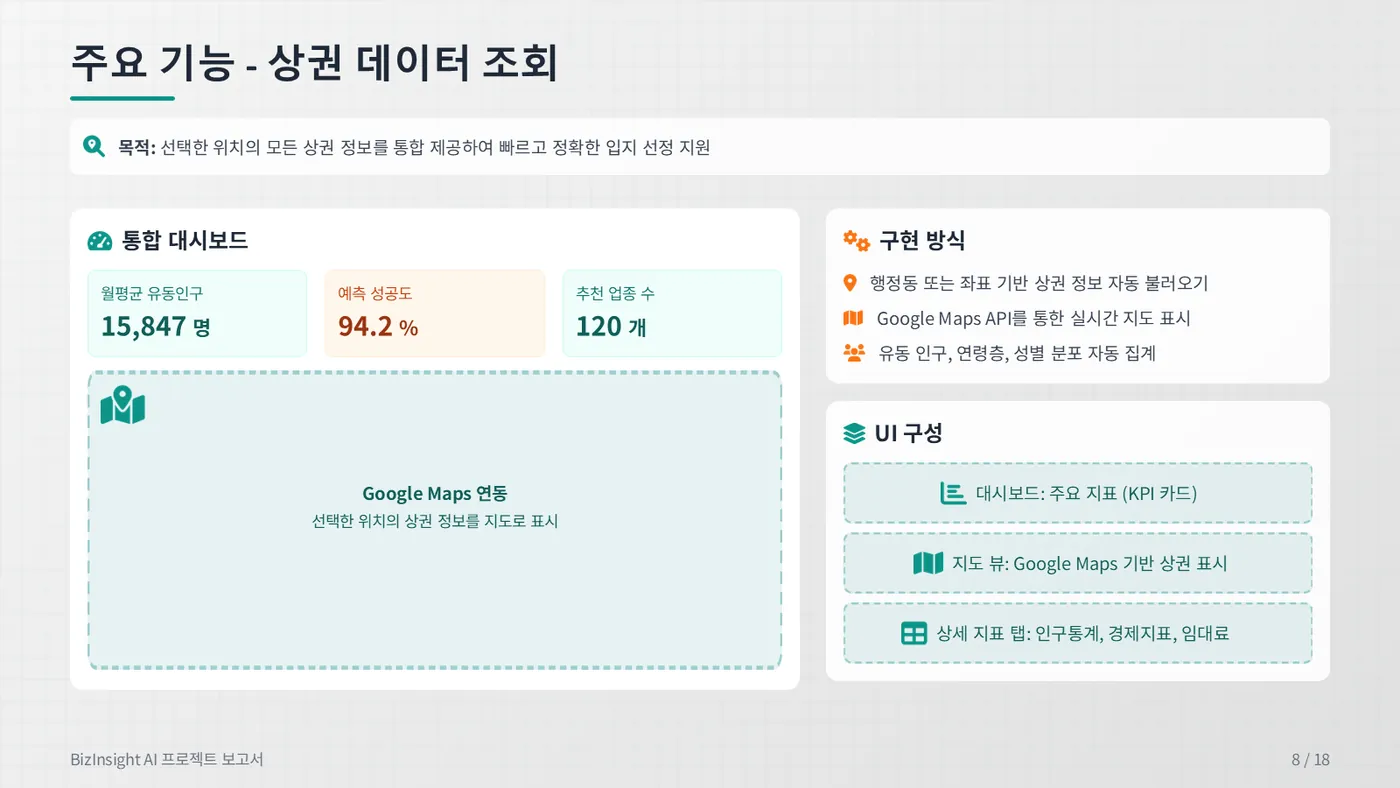Image resolution: width=1400 pixels, height=788 pixels.
Task: Click the text 행정동 또는 좌표 기반 상권 정보 자동 불러오기
Action: point(1039,283)
